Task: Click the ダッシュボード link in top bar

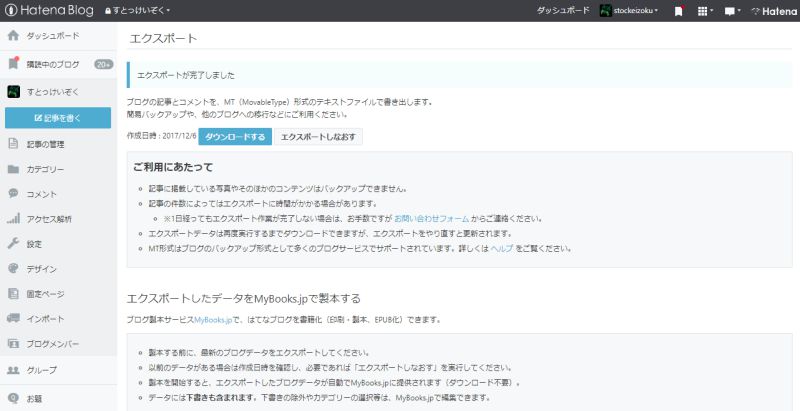Action: pyautogui.click(x=563, y=10)
